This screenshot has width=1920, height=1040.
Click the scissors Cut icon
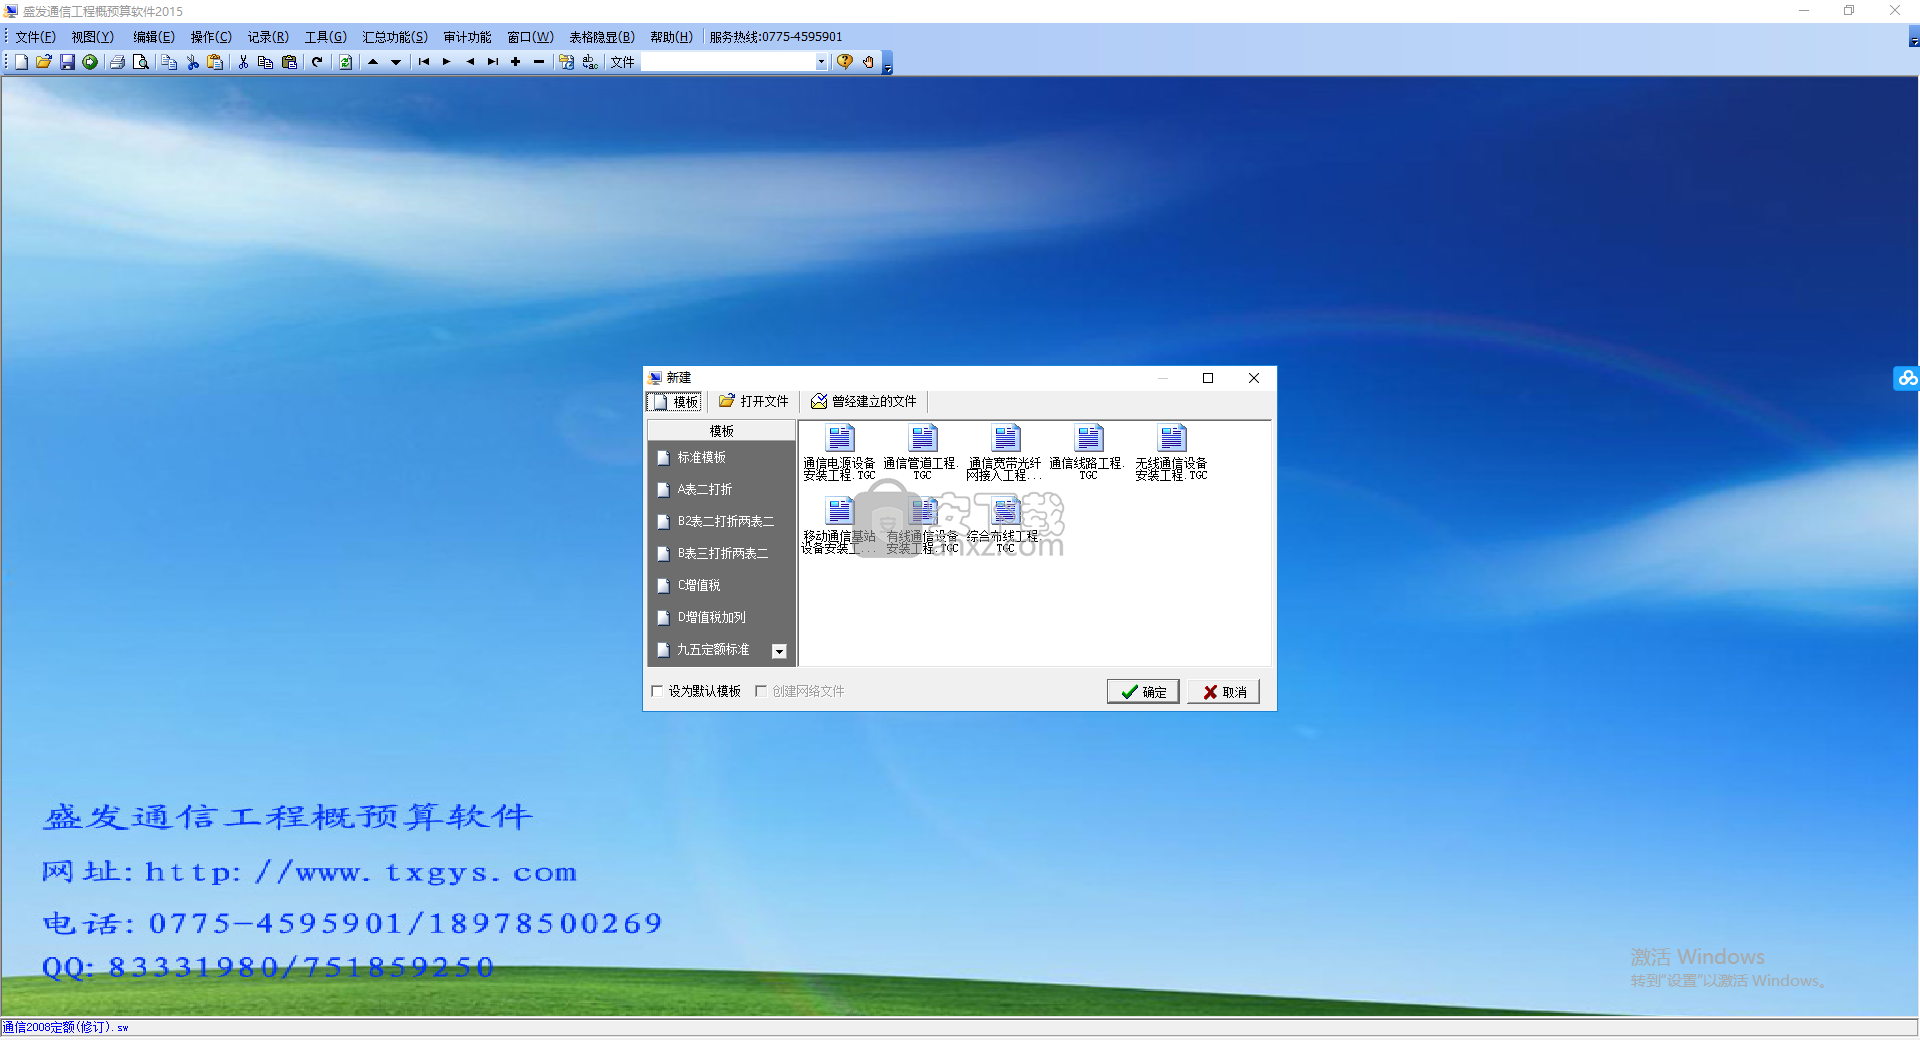pyautogui.click(x=243, y=62)
